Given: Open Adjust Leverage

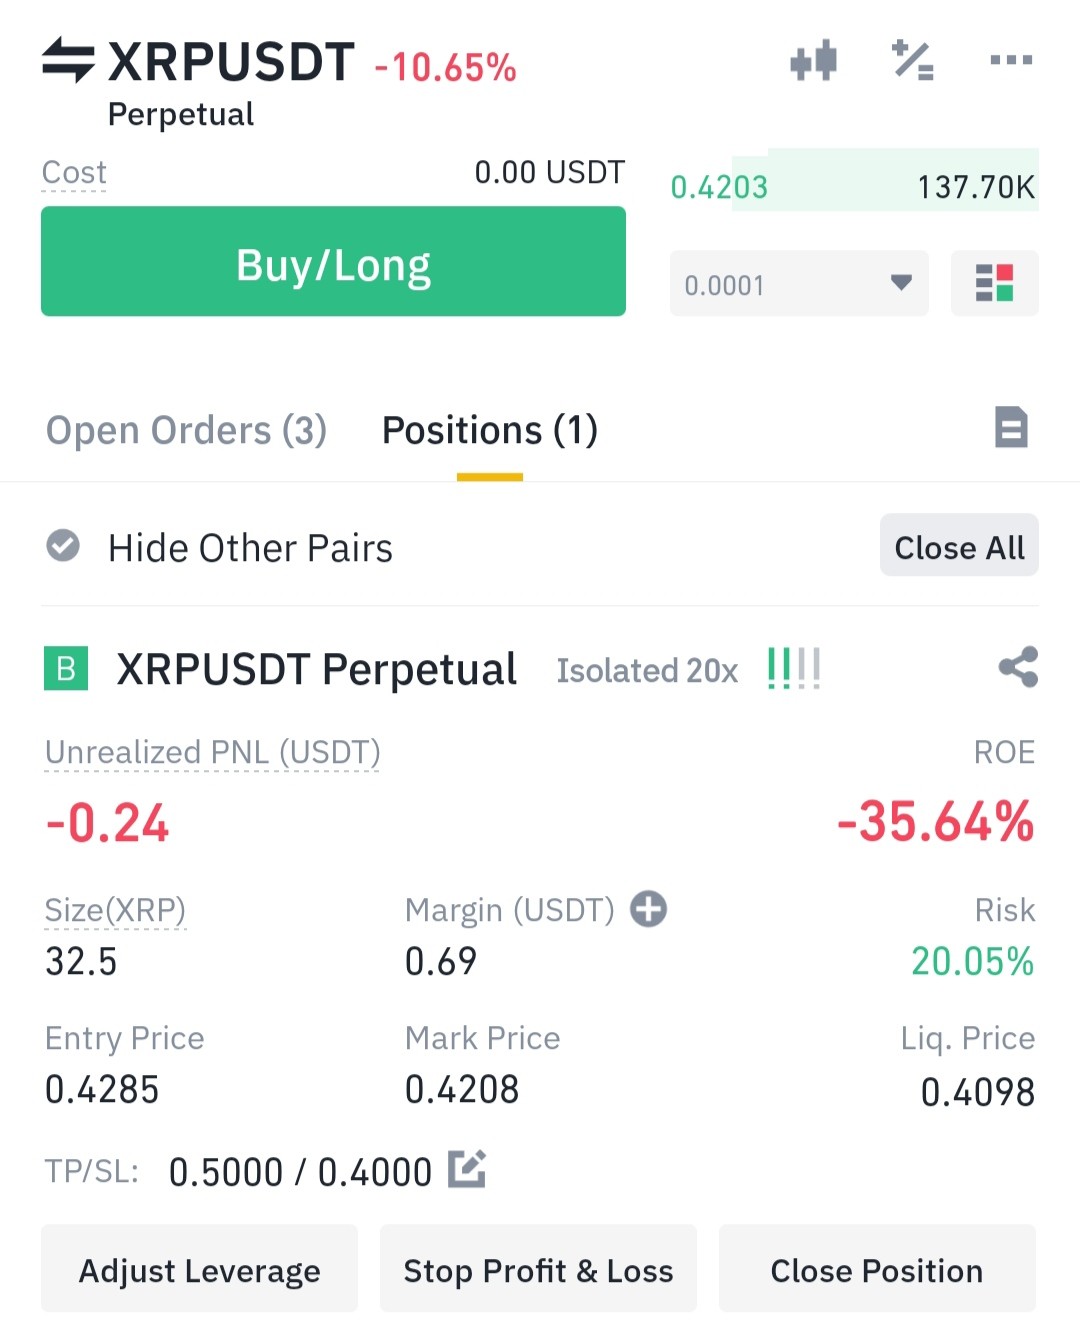Looking at the screenshot, I should (x=199, y=1269).
